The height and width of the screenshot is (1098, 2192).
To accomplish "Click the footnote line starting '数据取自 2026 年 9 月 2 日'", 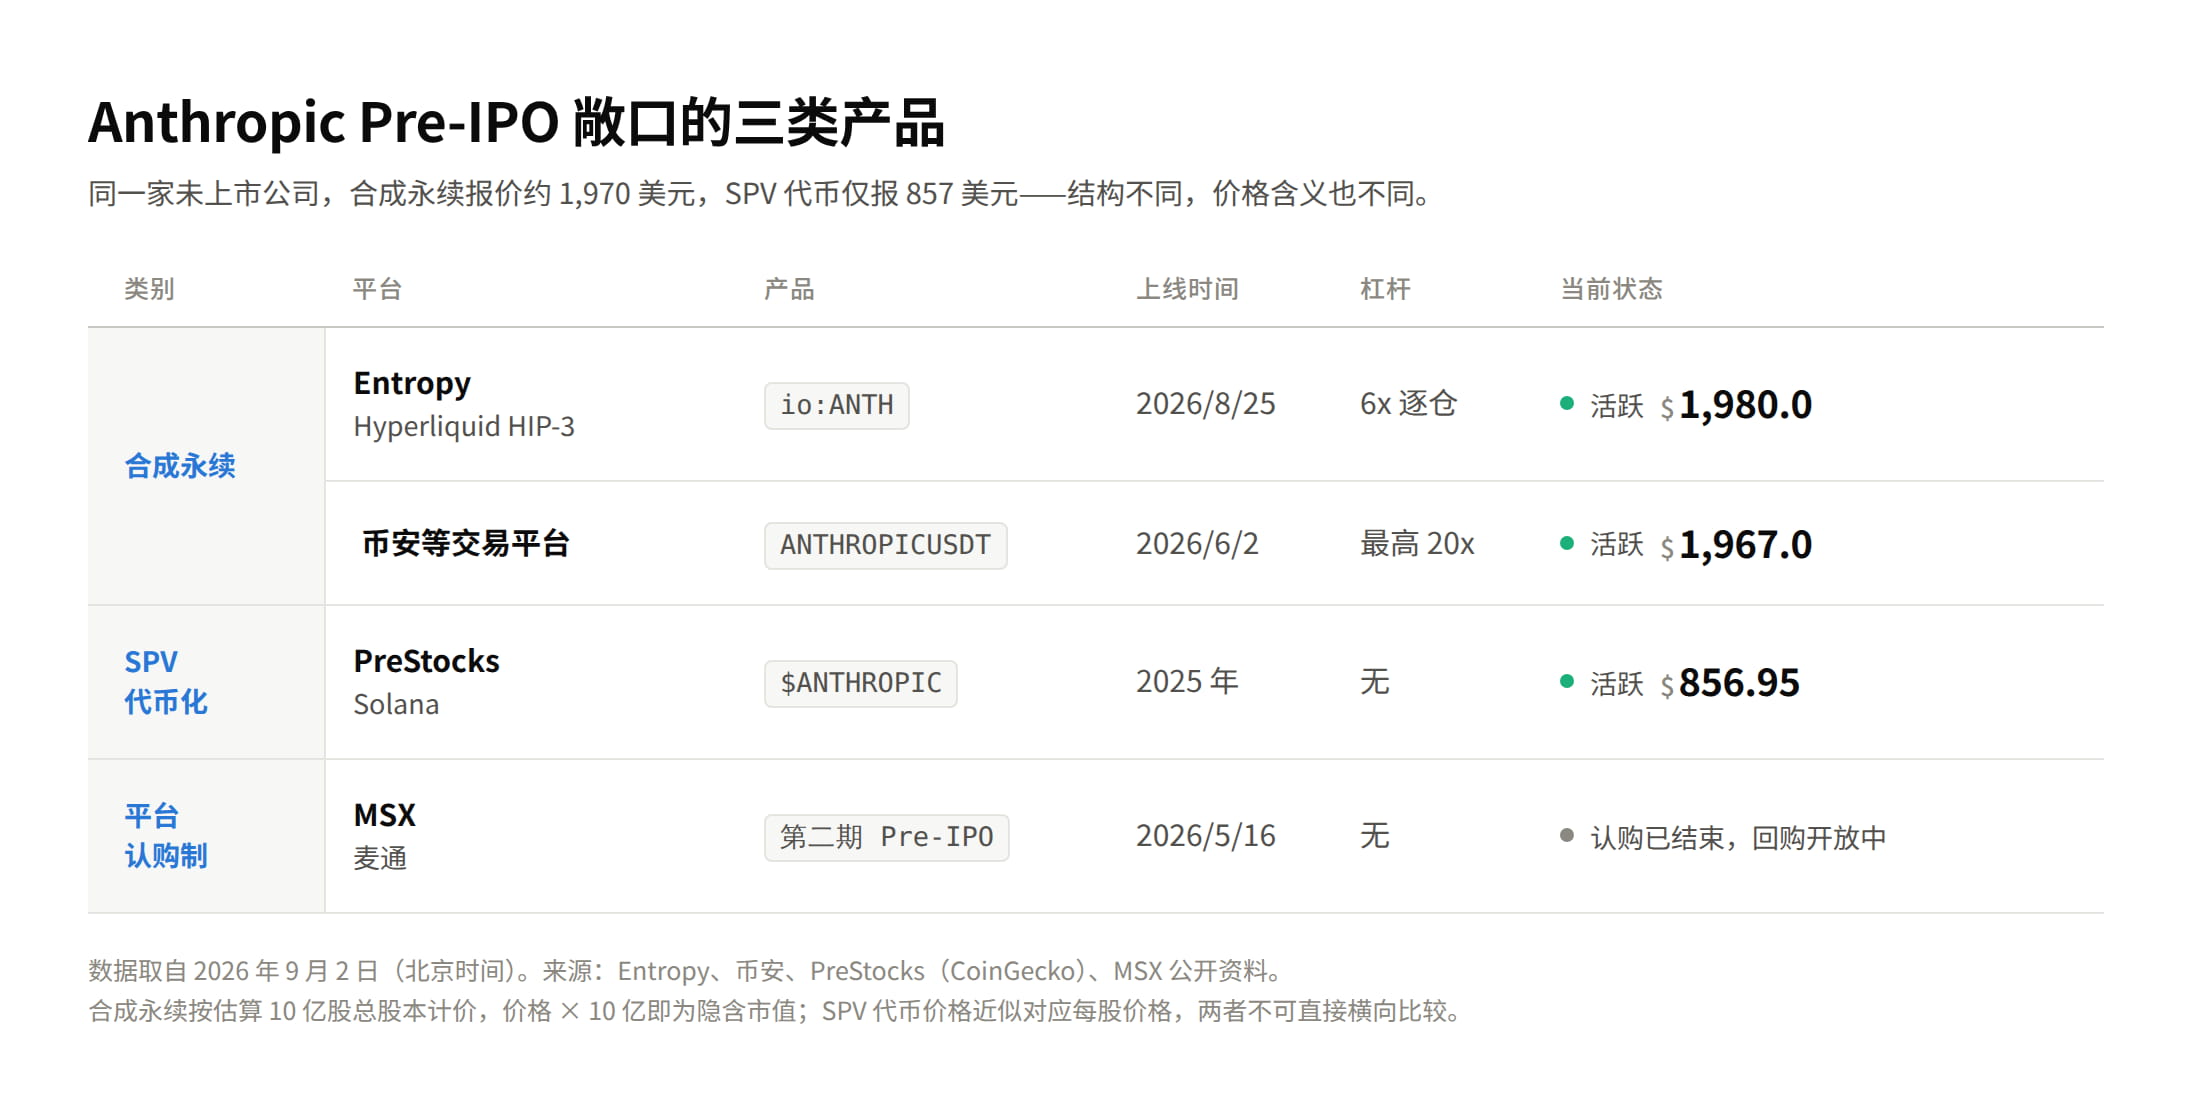I will point(686,971).
